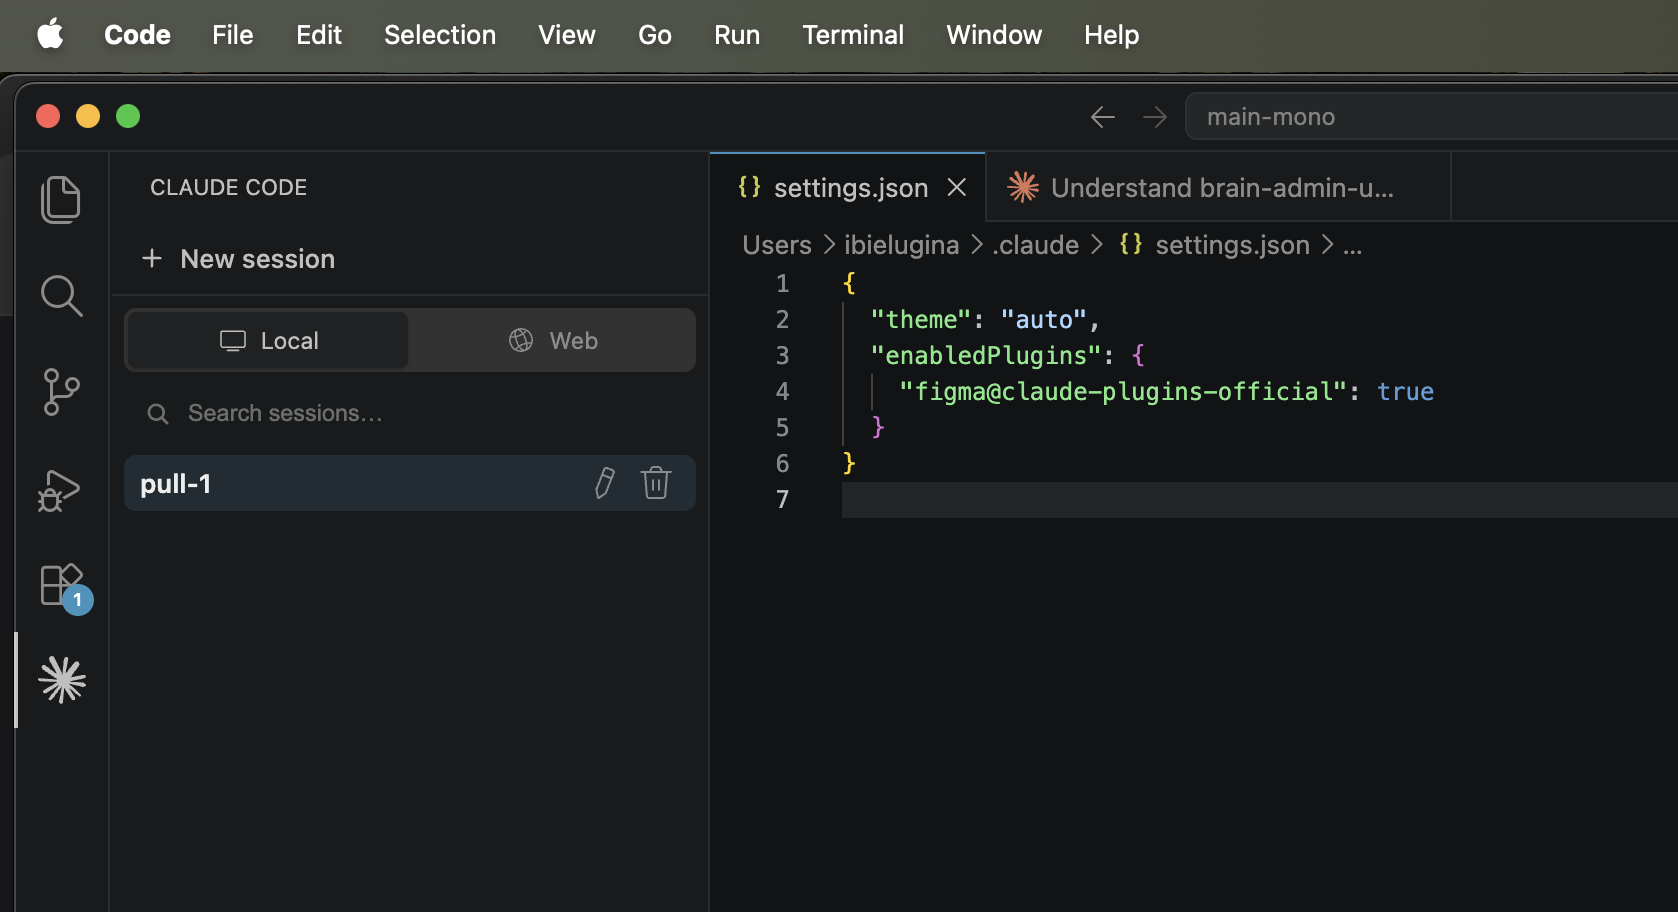
Task: Open the Edit menu
Action: coord(319,35)
